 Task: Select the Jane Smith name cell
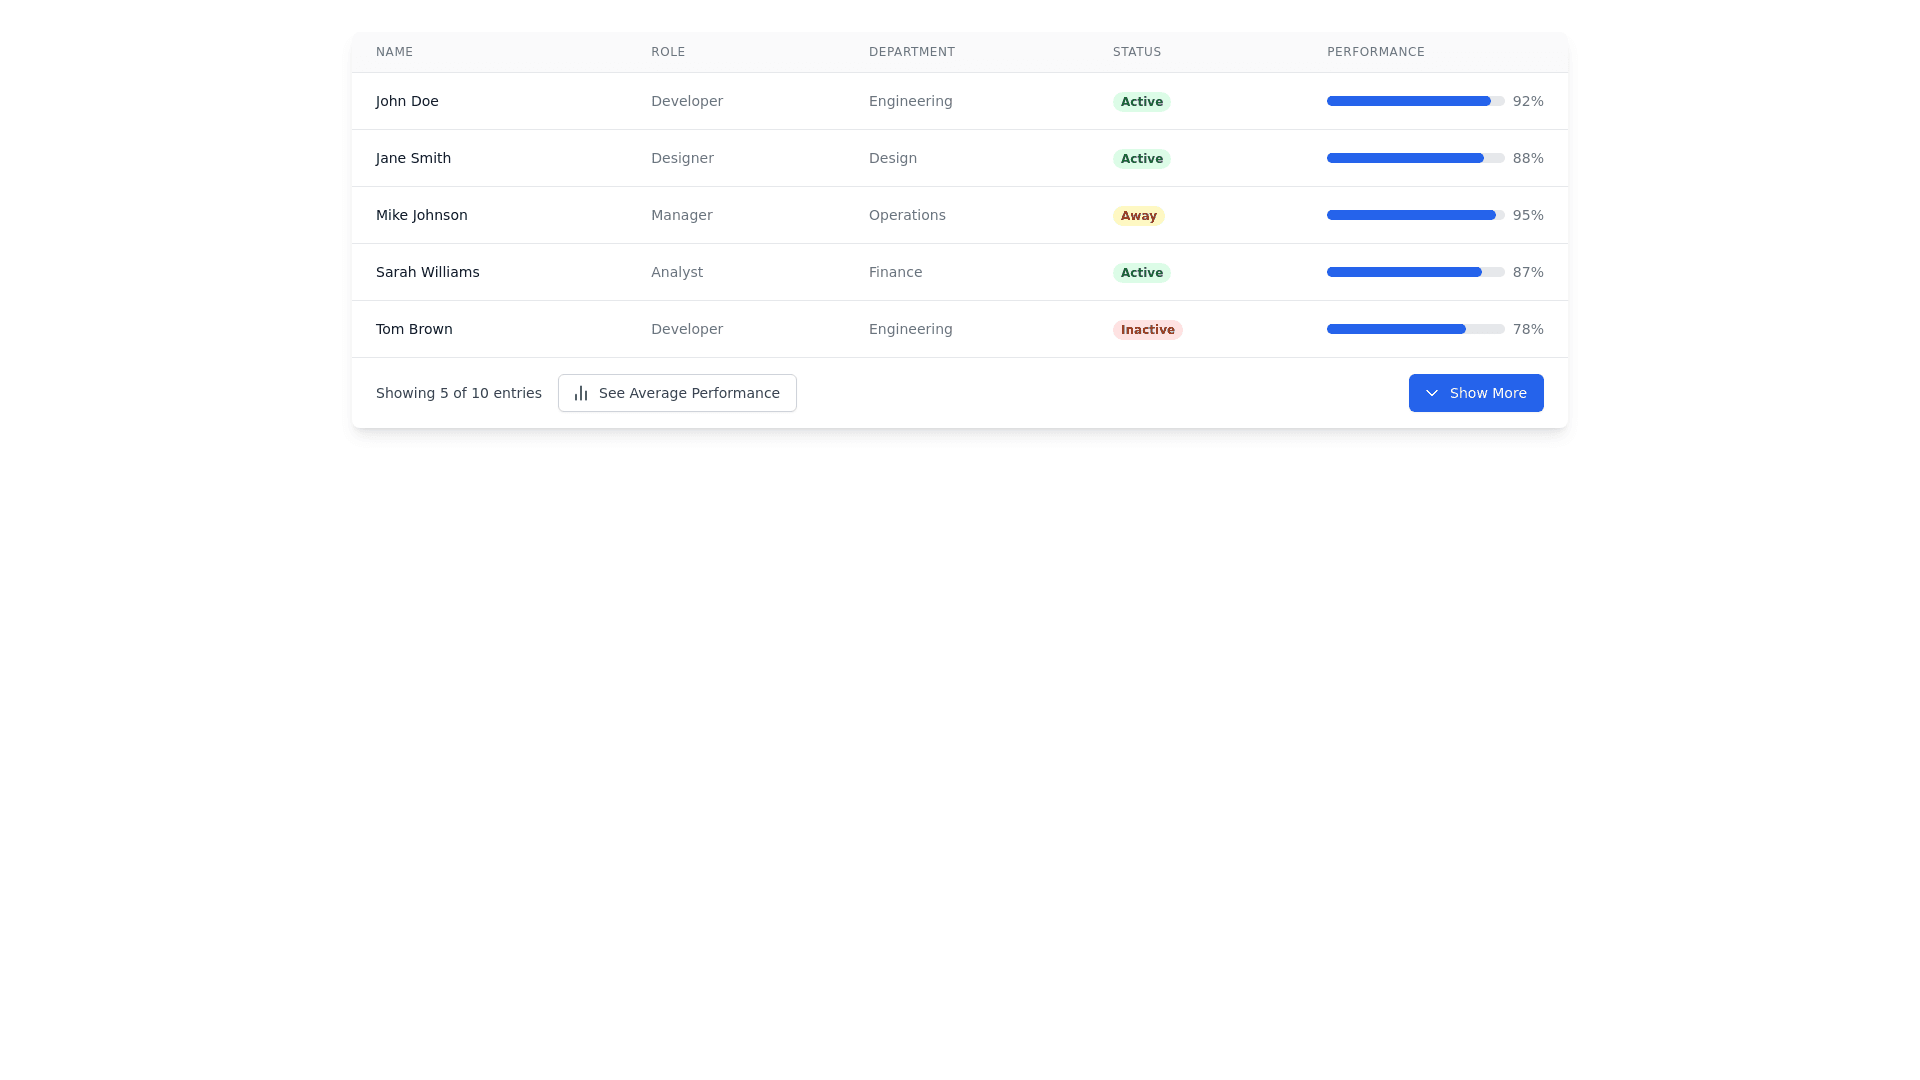(x=413, y=158)
